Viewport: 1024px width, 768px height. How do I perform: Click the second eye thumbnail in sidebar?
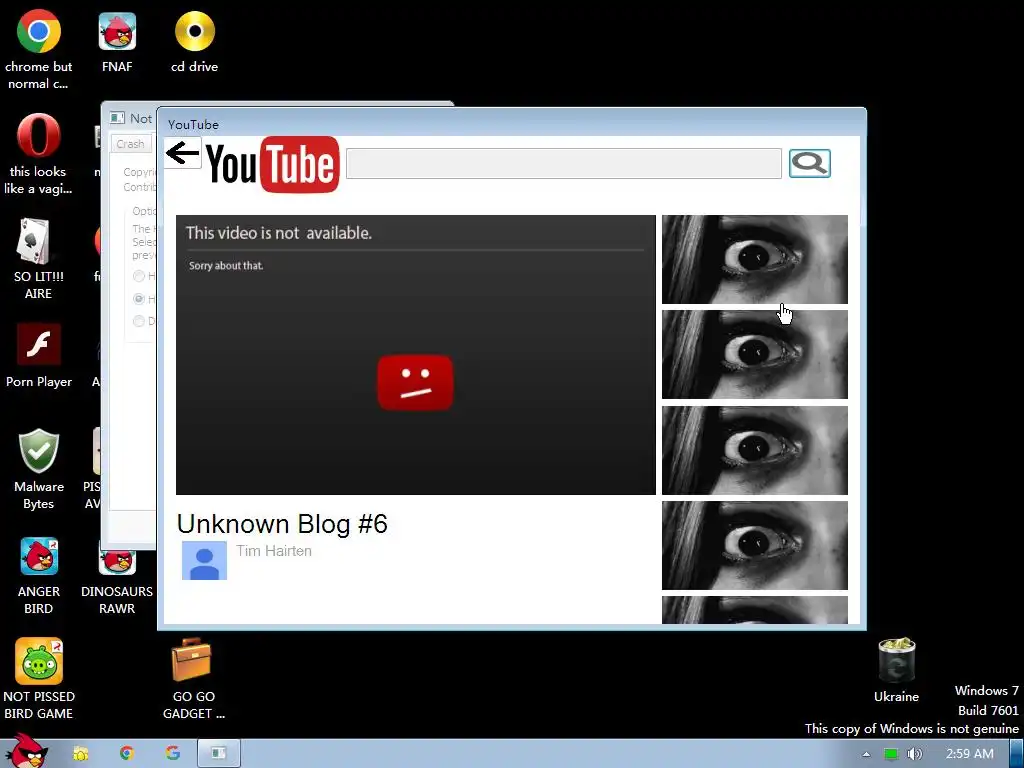pyautogui.click(x=755, y=355)
